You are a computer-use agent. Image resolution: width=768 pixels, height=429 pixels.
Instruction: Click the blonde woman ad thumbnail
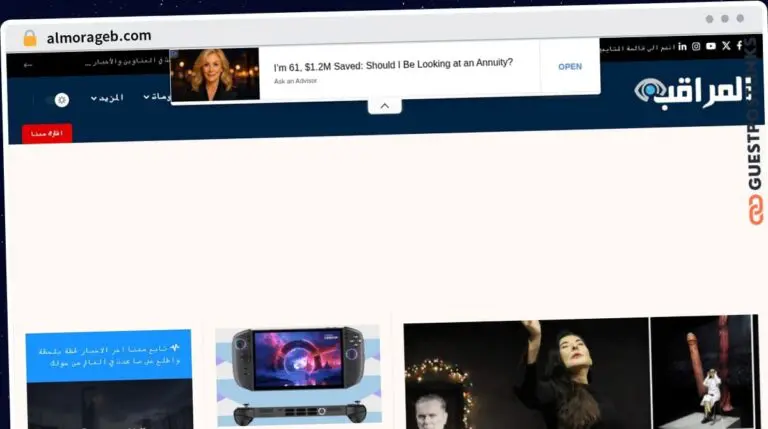[215, 73]
